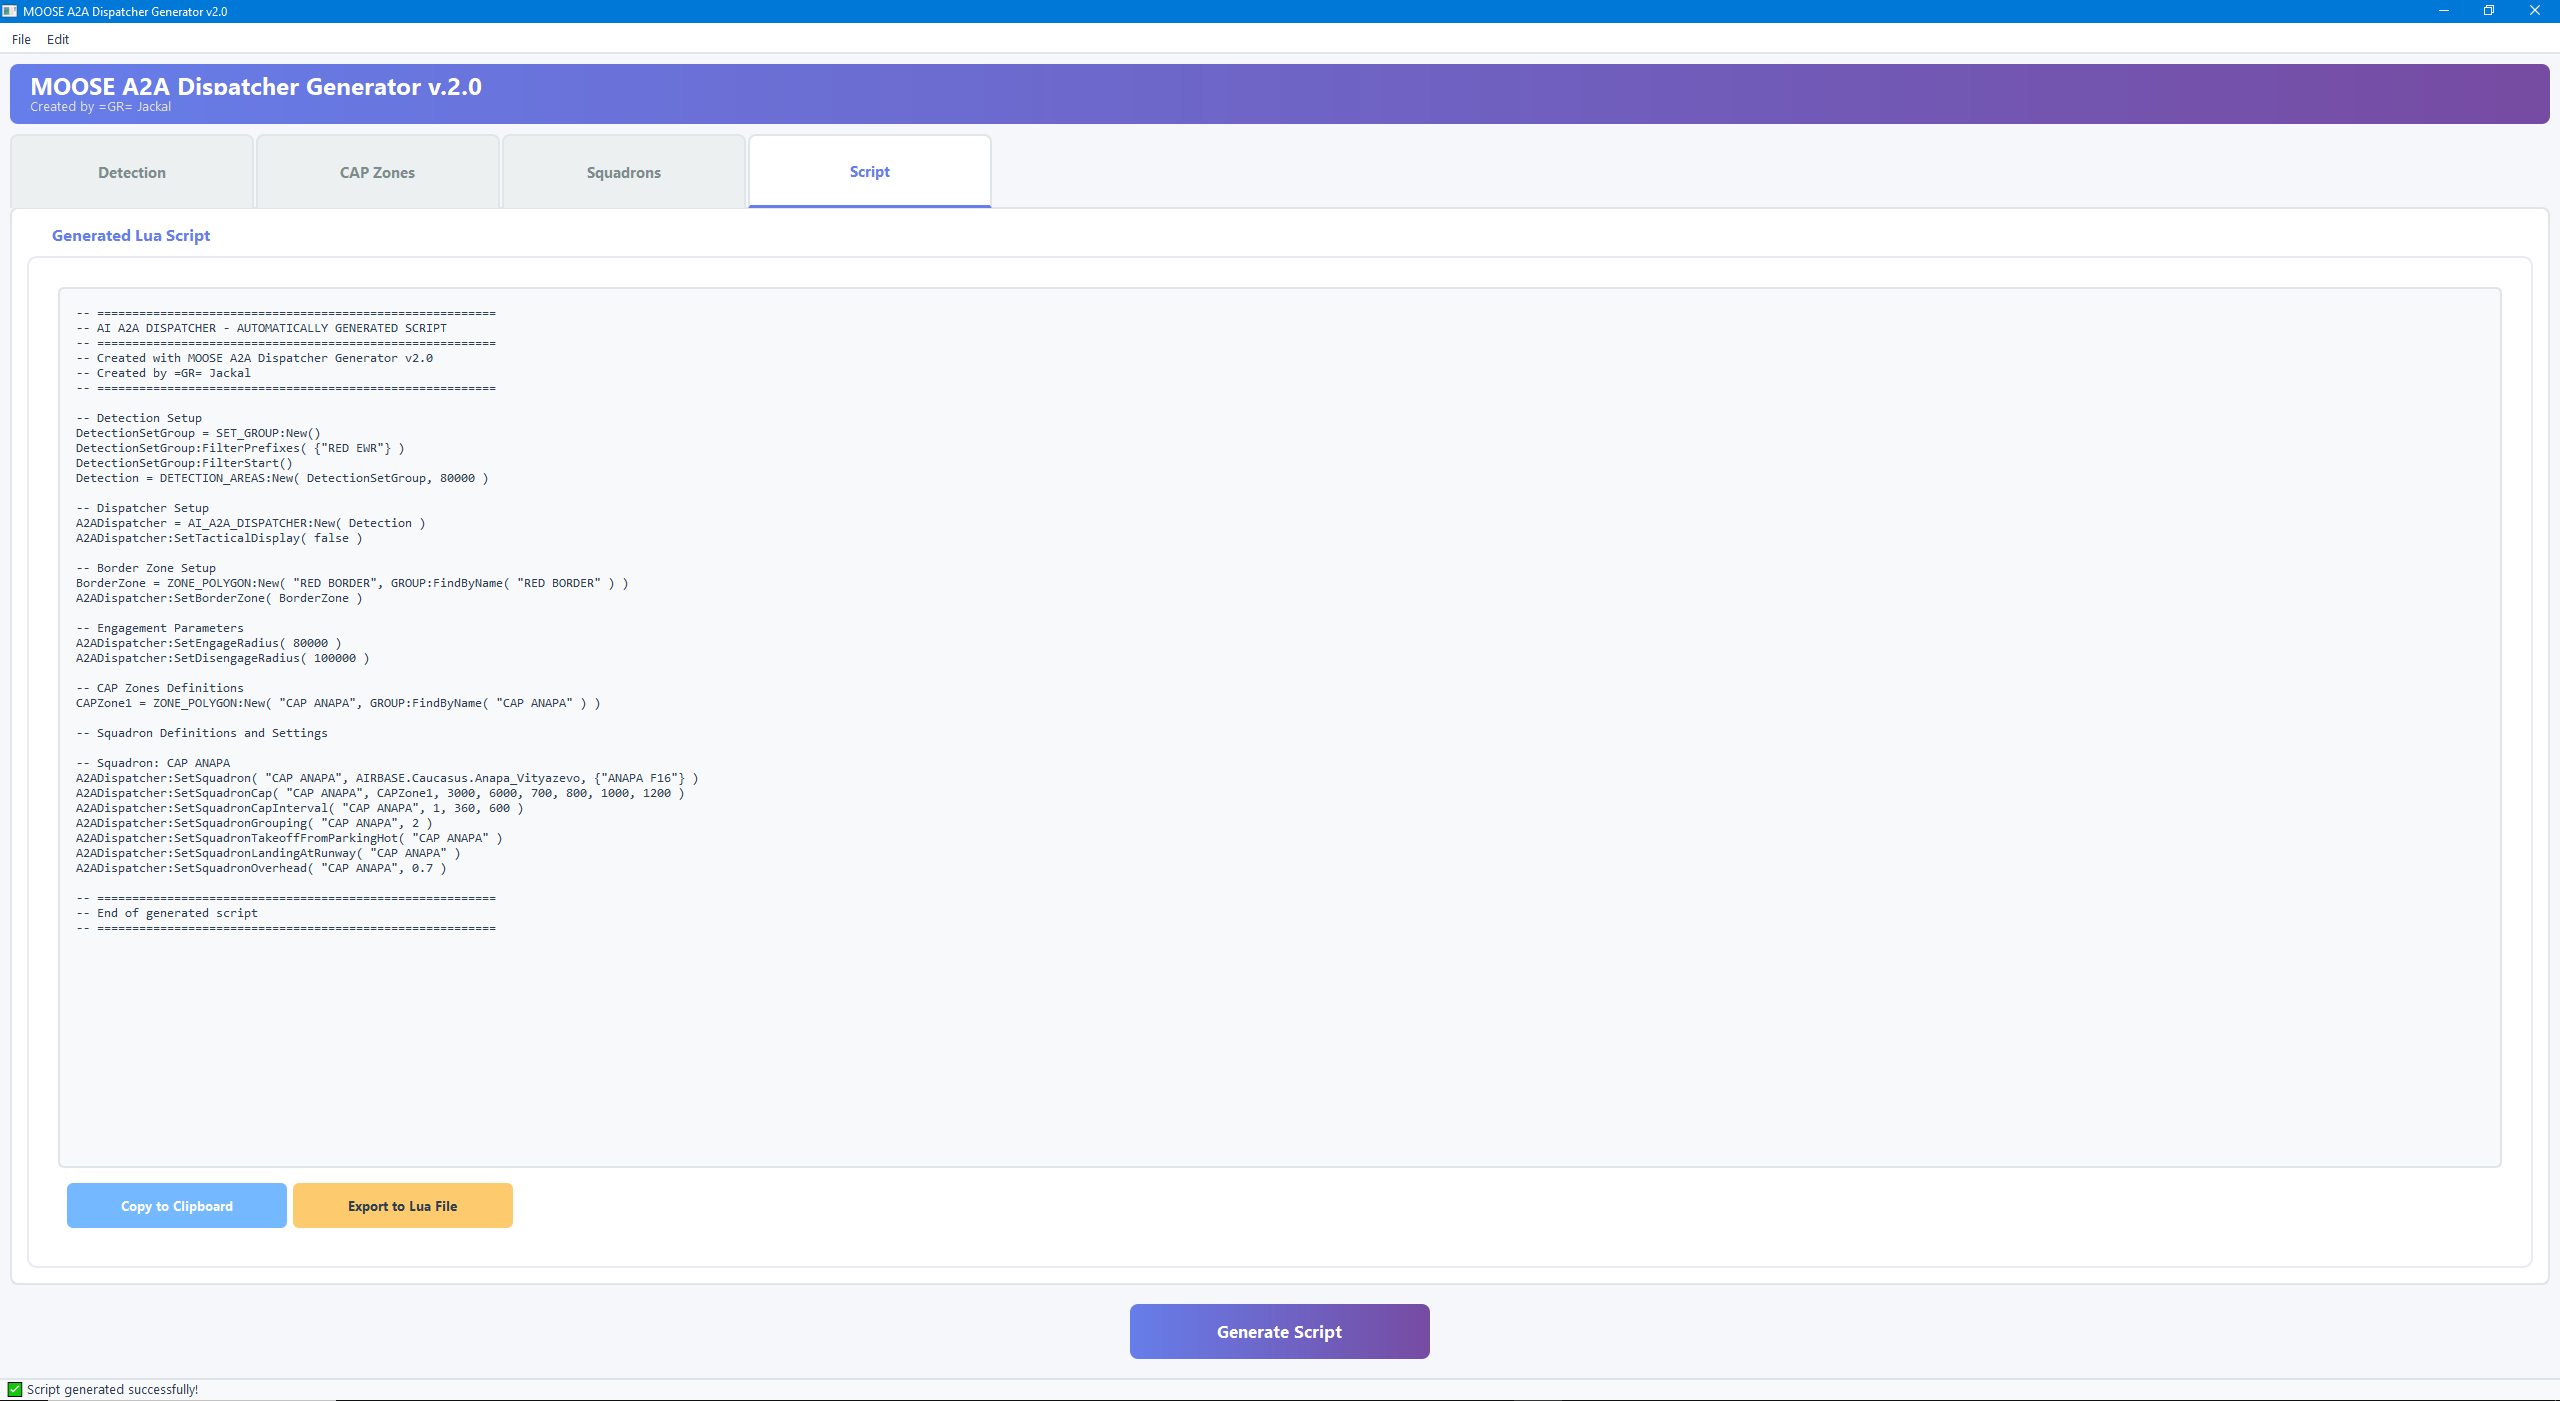Click Export to Lua File button
Image resolution: width=2560 pixels, height=1401 pixels.
pos(402,1206)
